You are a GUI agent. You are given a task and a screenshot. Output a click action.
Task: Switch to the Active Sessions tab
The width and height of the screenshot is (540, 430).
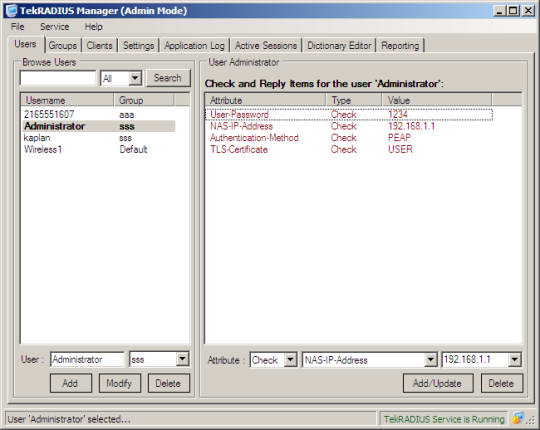[x=266, y=46]
